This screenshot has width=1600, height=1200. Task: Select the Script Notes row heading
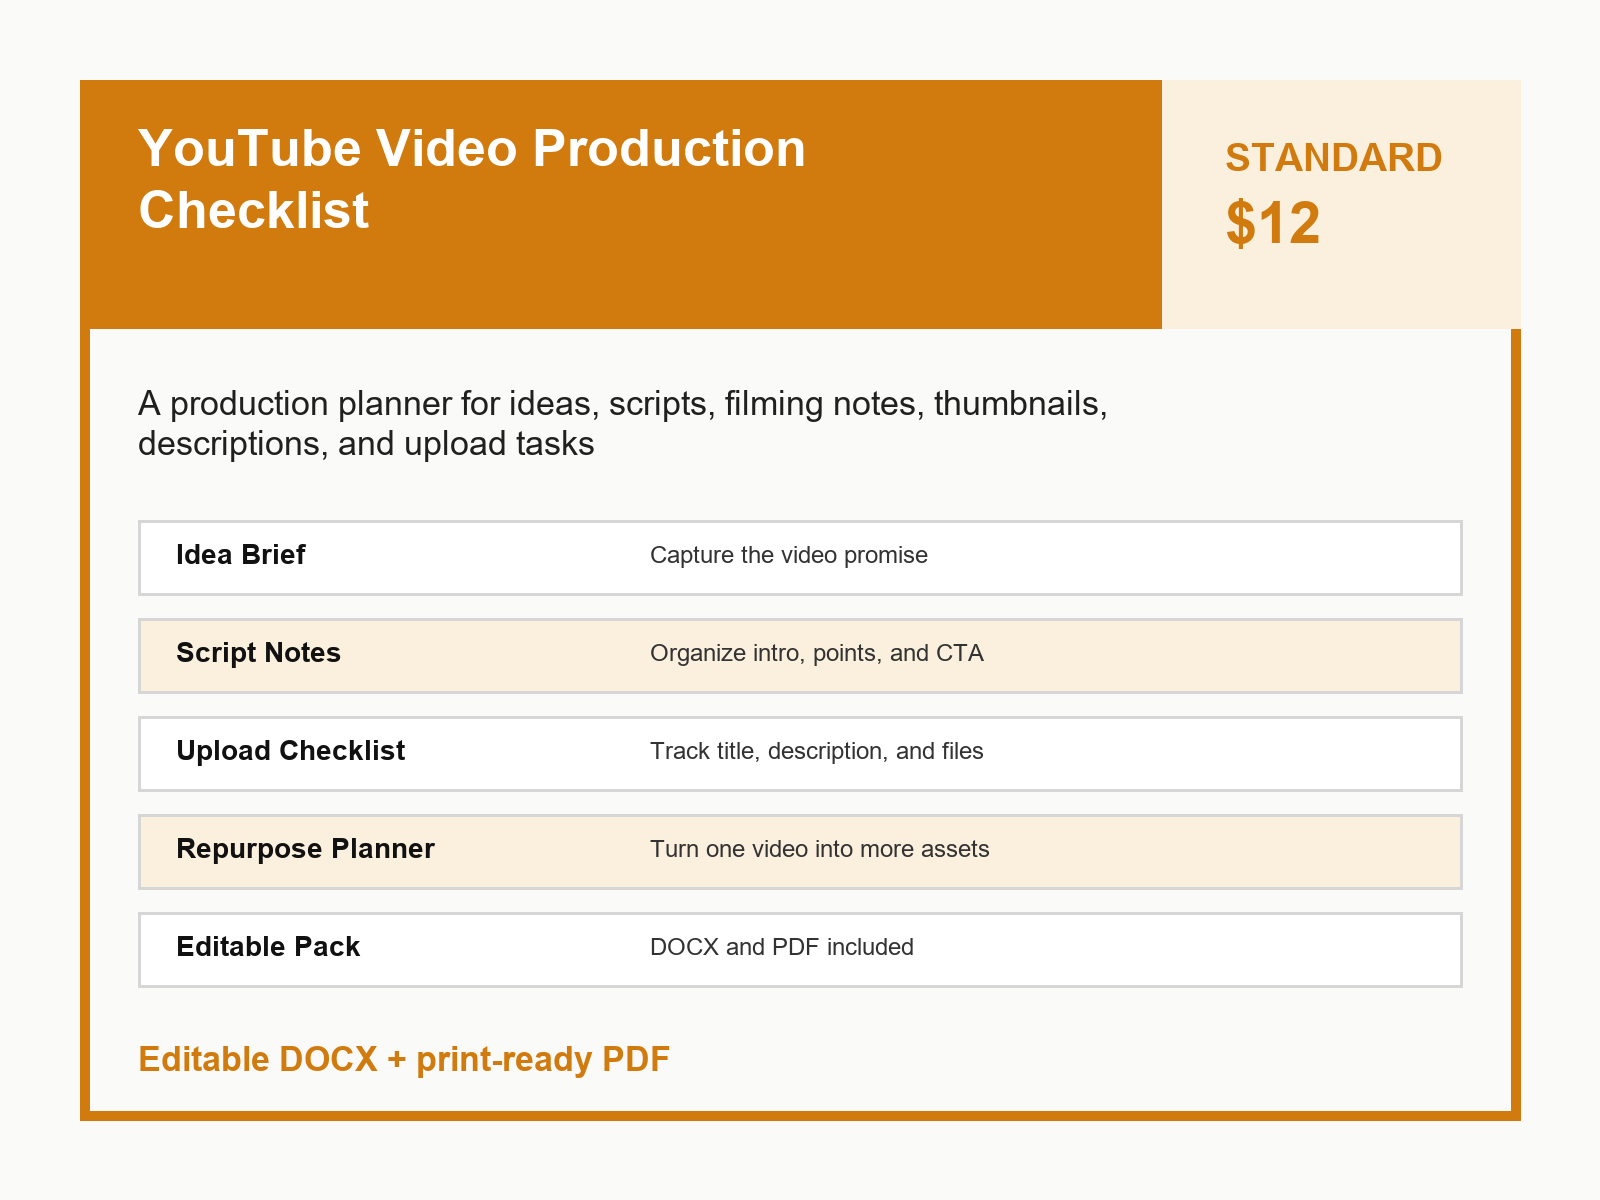258,653
